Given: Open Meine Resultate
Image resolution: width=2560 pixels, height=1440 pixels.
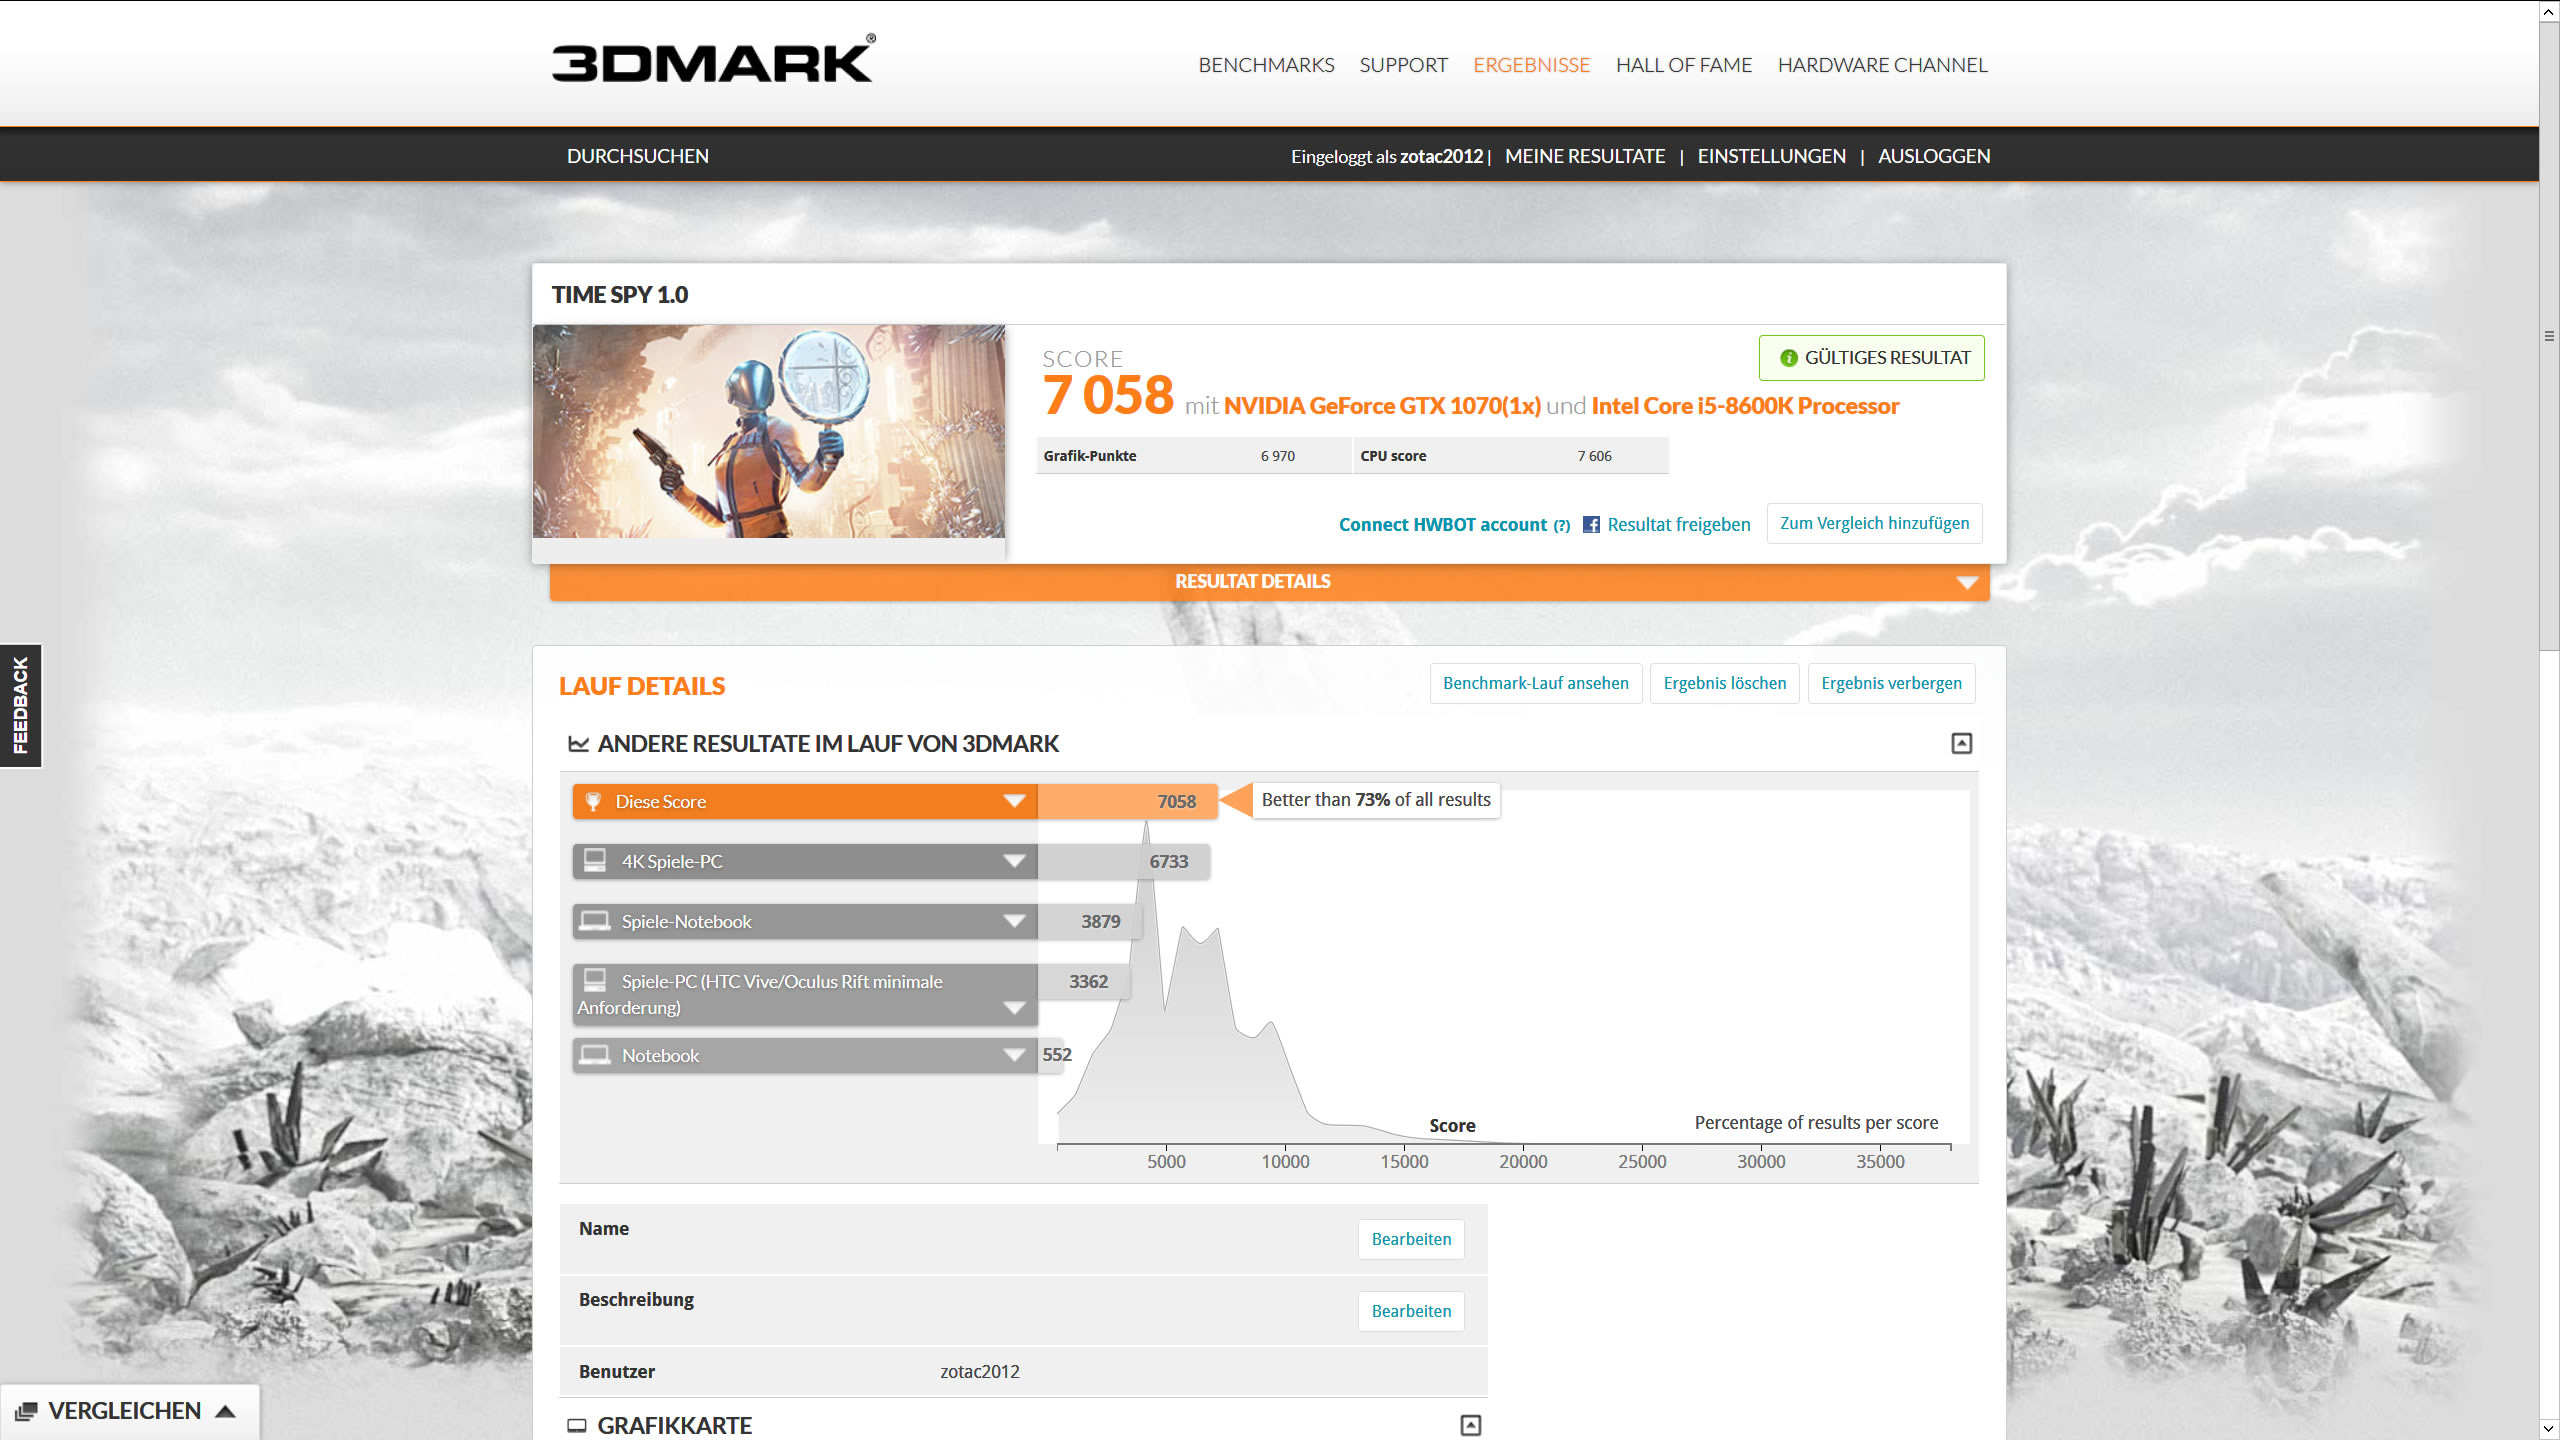Looking at the screenshot, I should click(x=1585, y=156).
